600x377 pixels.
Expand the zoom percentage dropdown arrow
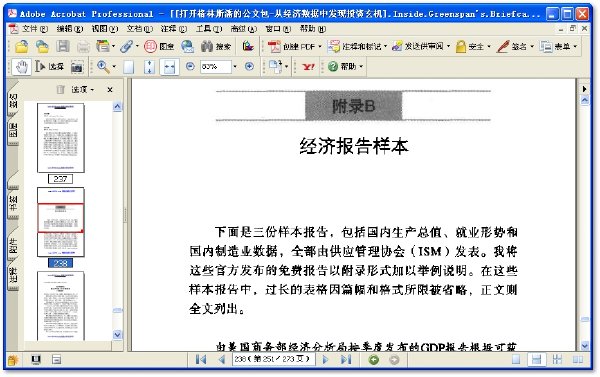pyautogui.click(x=235, y=67)
